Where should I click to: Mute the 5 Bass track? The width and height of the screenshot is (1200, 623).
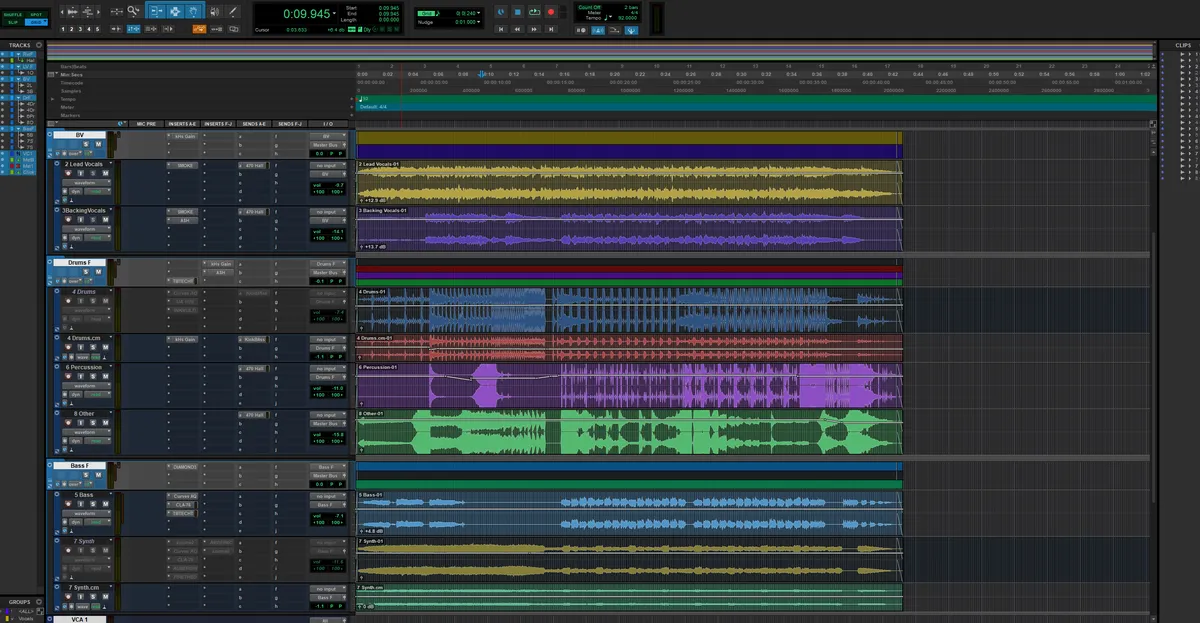(x=105, y=504)
